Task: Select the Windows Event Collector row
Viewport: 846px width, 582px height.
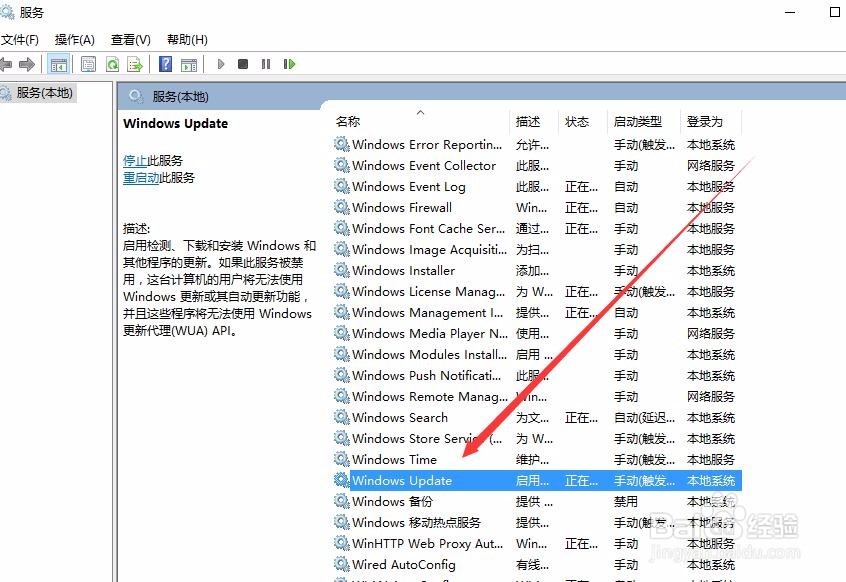Action: pyautogui.click(x=537, y=166)
